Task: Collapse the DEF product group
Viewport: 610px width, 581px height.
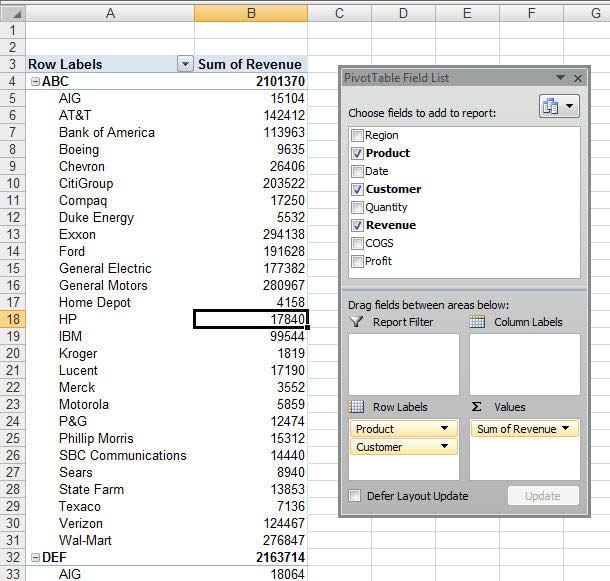Action: point(36,557)
